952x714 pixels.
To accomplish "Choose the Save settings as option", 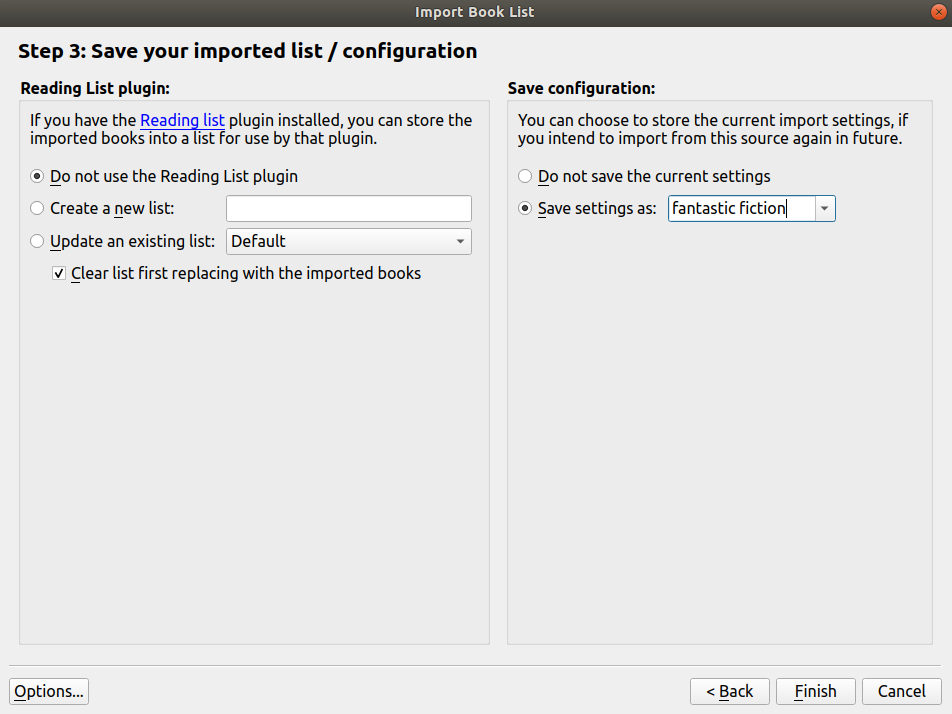I will pyautogui.click(x=526, y=208).
